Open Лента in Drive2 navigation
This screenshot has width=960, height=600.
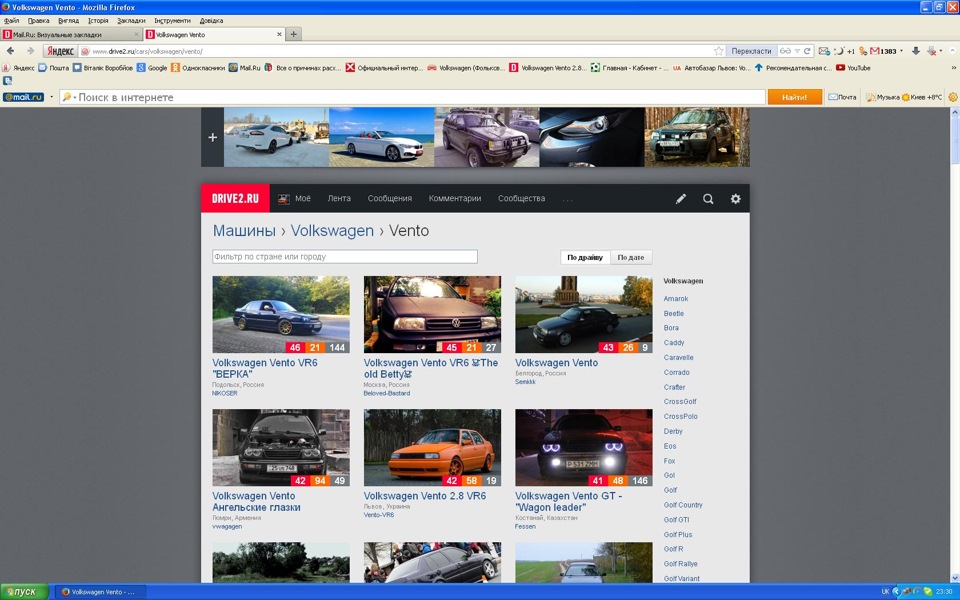click(339, 198)
